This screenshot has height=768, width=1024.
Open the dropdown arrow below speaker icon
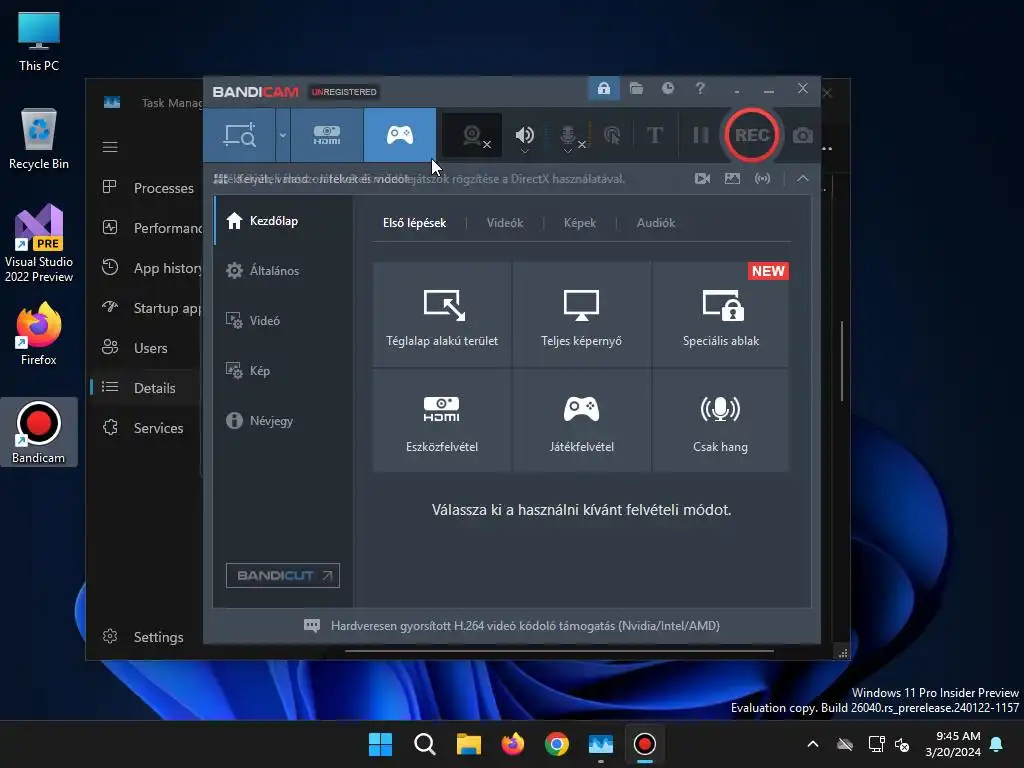pyautogui.click(x=524, y=152)
